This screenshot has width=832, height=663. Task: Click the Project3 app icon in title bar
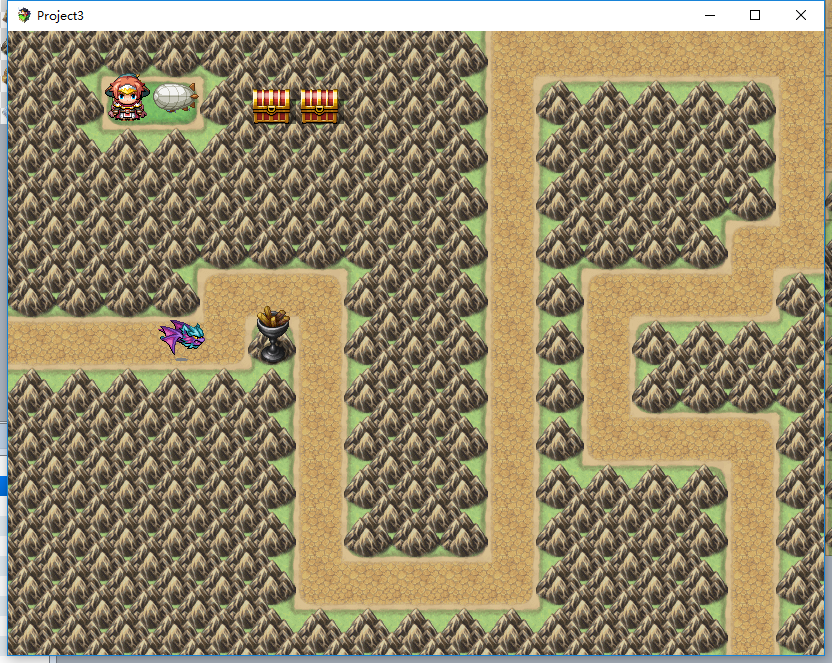(24, 15)
